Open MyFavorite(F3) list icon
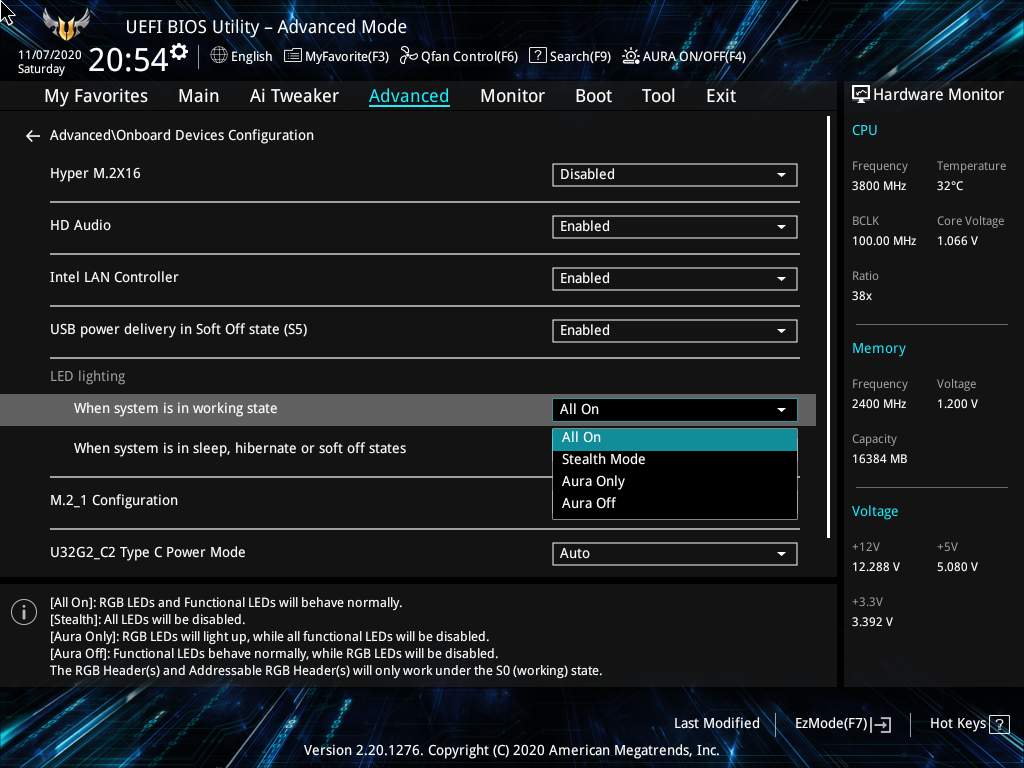Viewport: 1024px width, 768px height. click(x=293, y=56)
